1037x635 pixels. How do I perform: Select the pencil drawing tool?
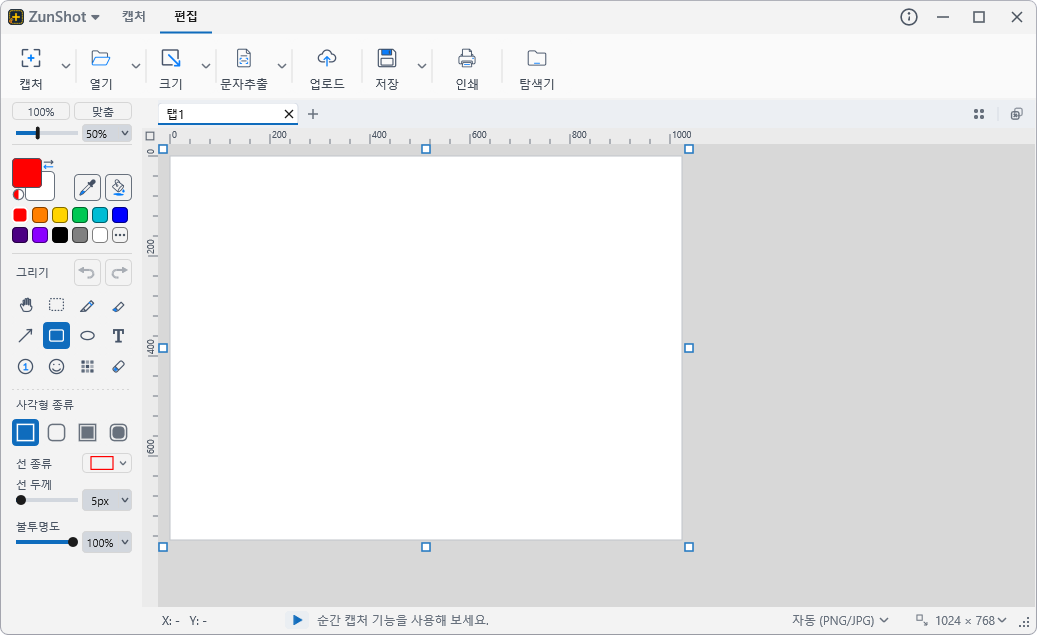click(87, 305)
